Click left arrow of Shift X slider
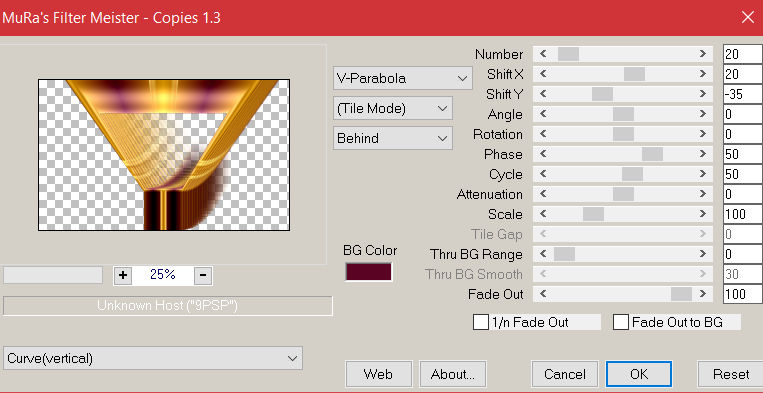 (543, 74)
